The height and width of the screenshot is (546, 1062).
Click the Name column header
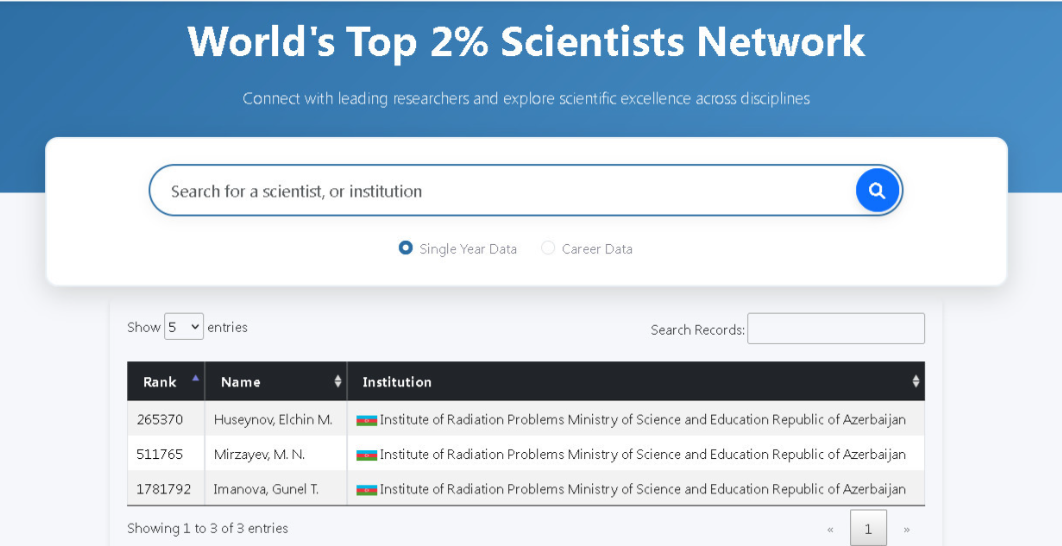pyautogui.click(x=241, y=382)
